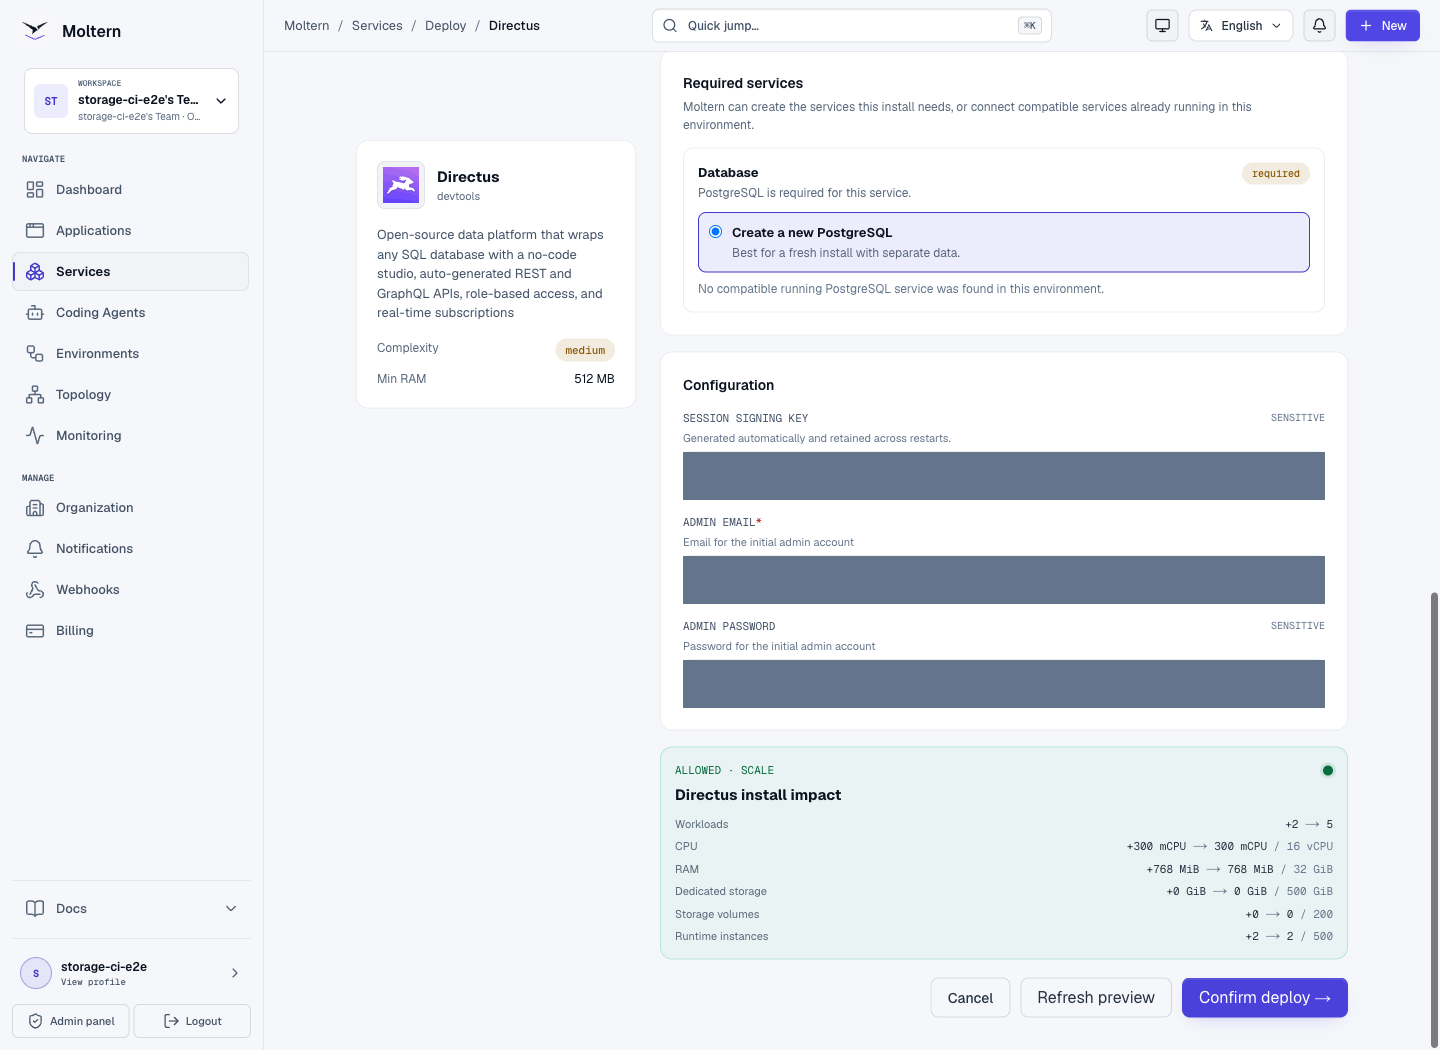The height and width of the screenshot is (1050, 1440).
Task: Click the Coding Agents robot icon
Action: click(35, 313)
